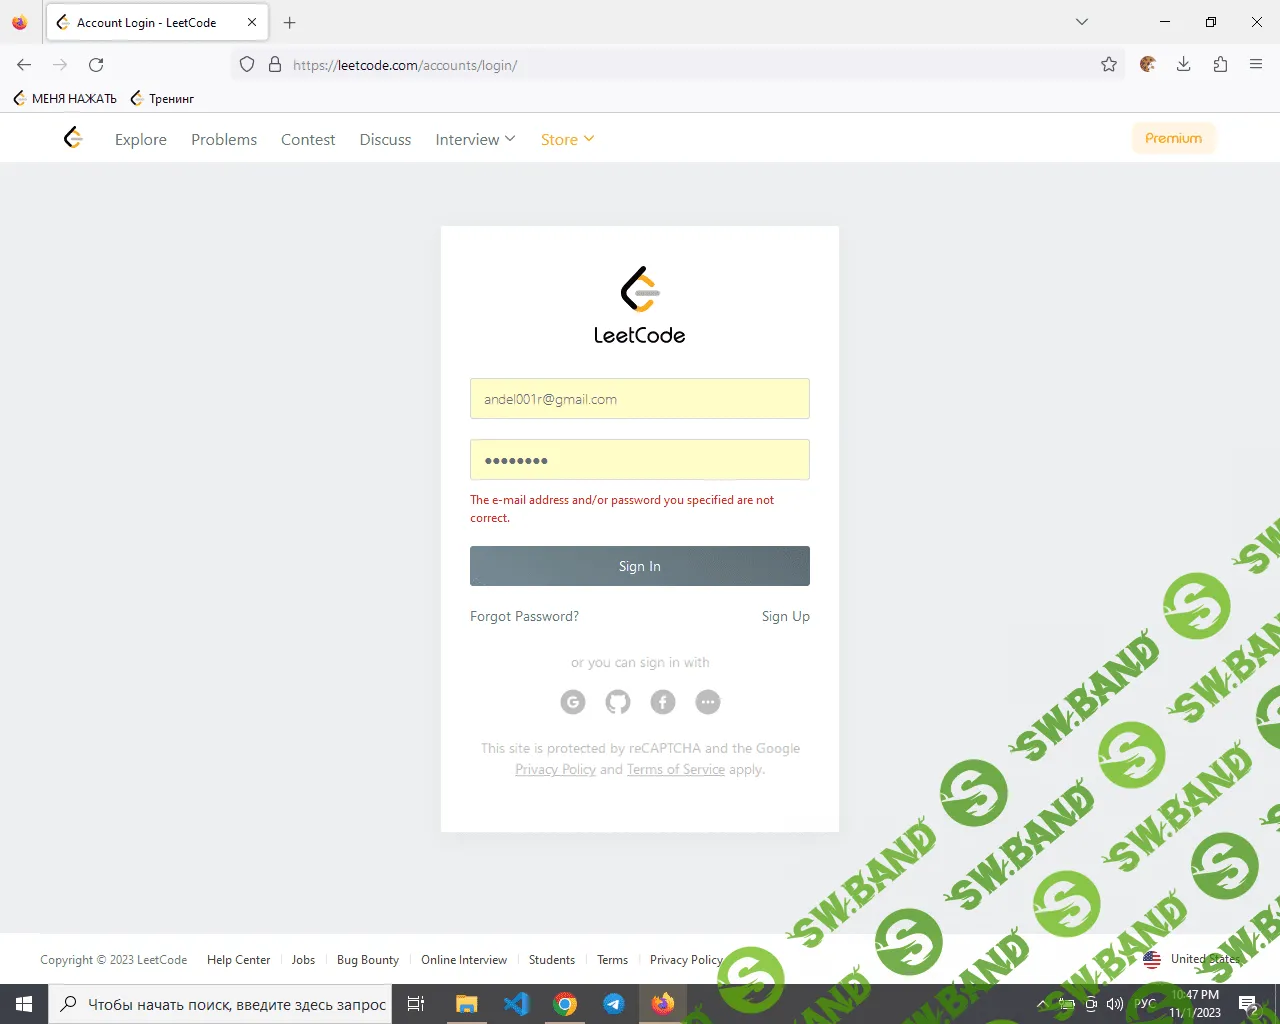Expand the Interview dropdown
Screen dimensions: 1280x1024
475,140
